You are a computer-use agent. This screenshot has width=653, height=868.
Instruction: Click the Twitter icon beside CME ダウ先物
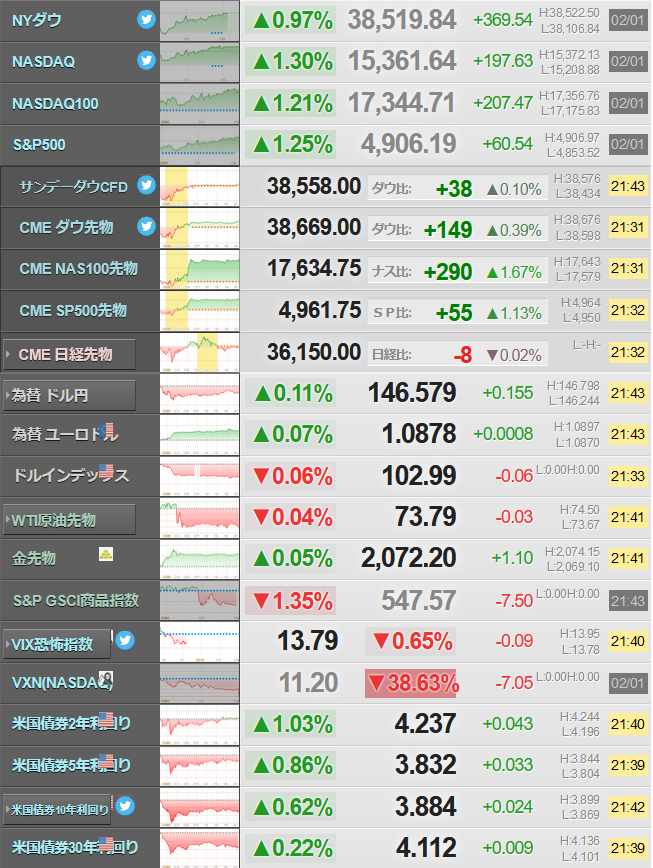pyautogui.click(x=146, y=226)
